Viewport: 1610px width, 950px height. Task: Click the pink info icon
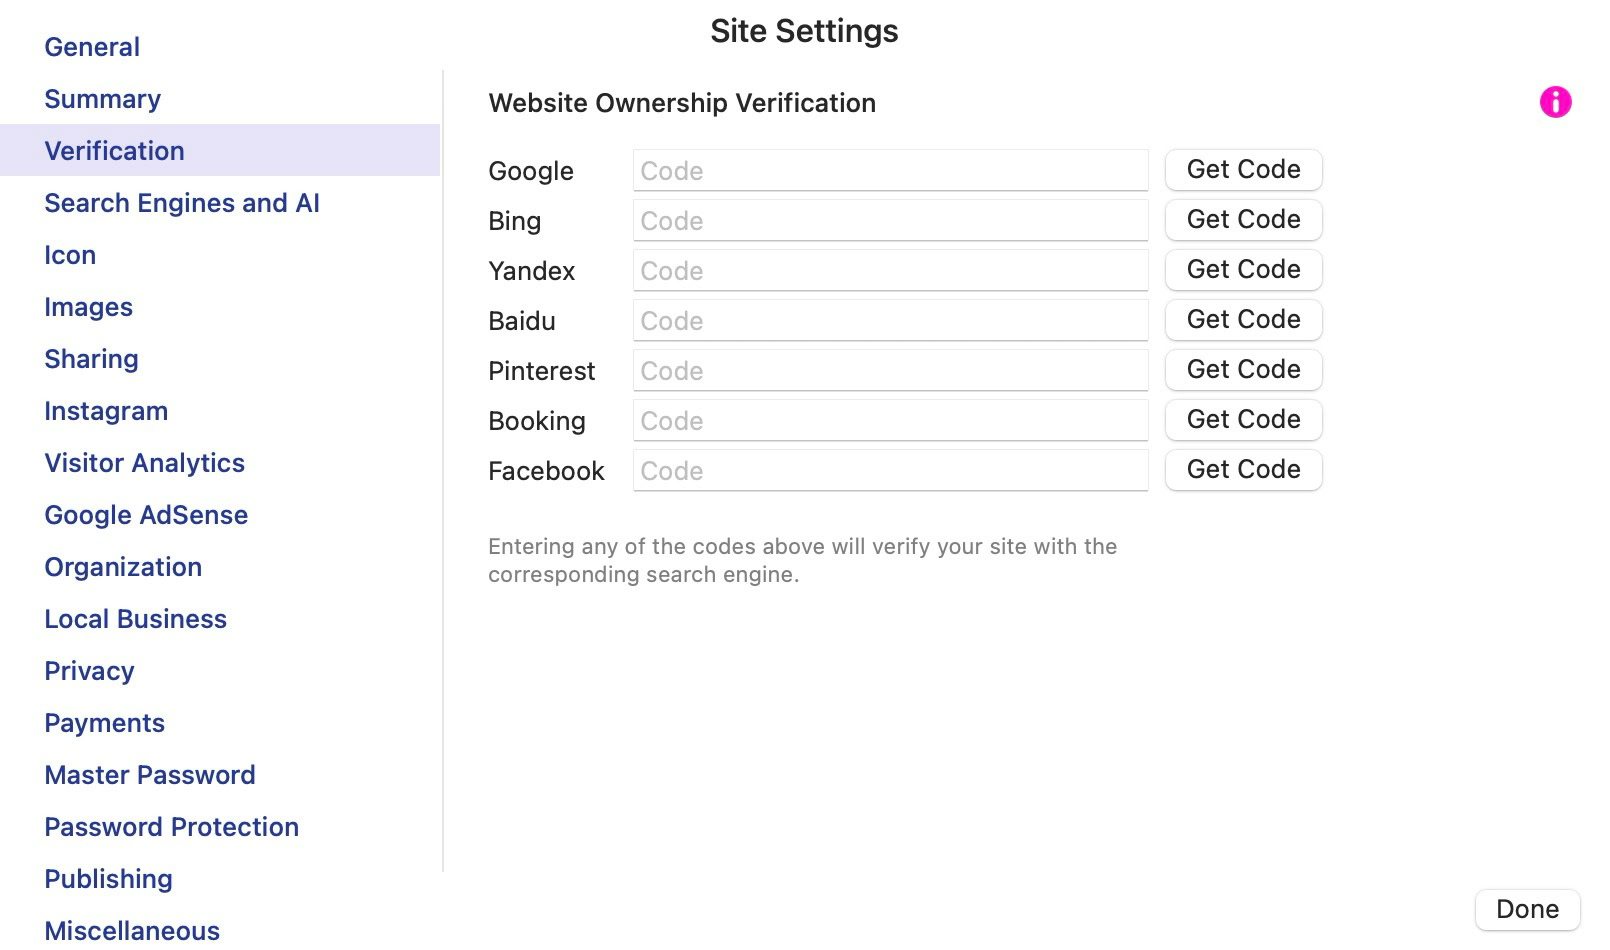1555,102
